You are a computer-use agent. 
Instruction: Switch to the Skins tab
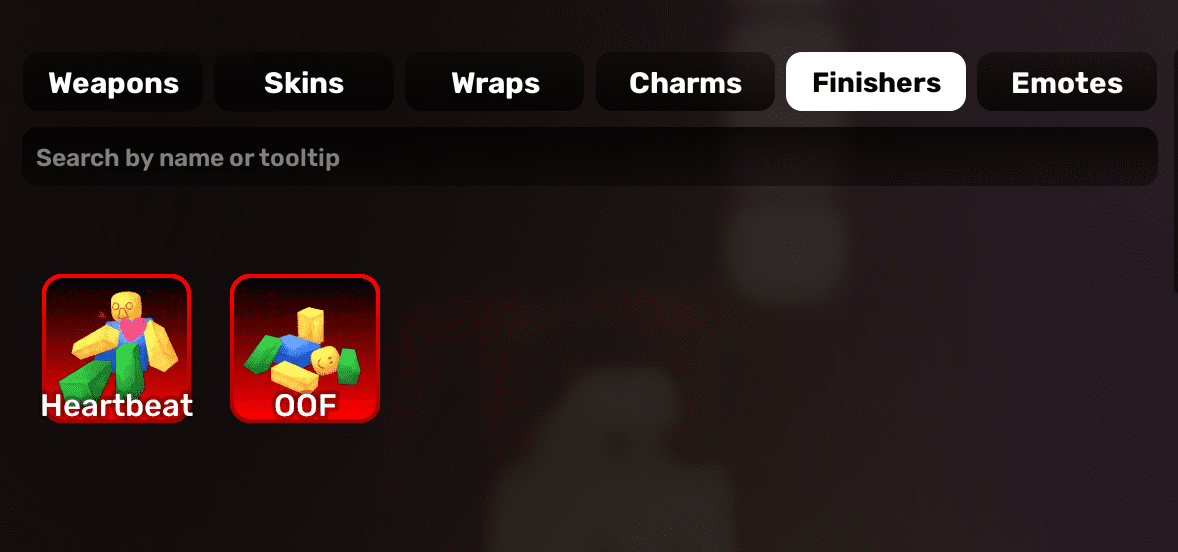pos(304,82)
